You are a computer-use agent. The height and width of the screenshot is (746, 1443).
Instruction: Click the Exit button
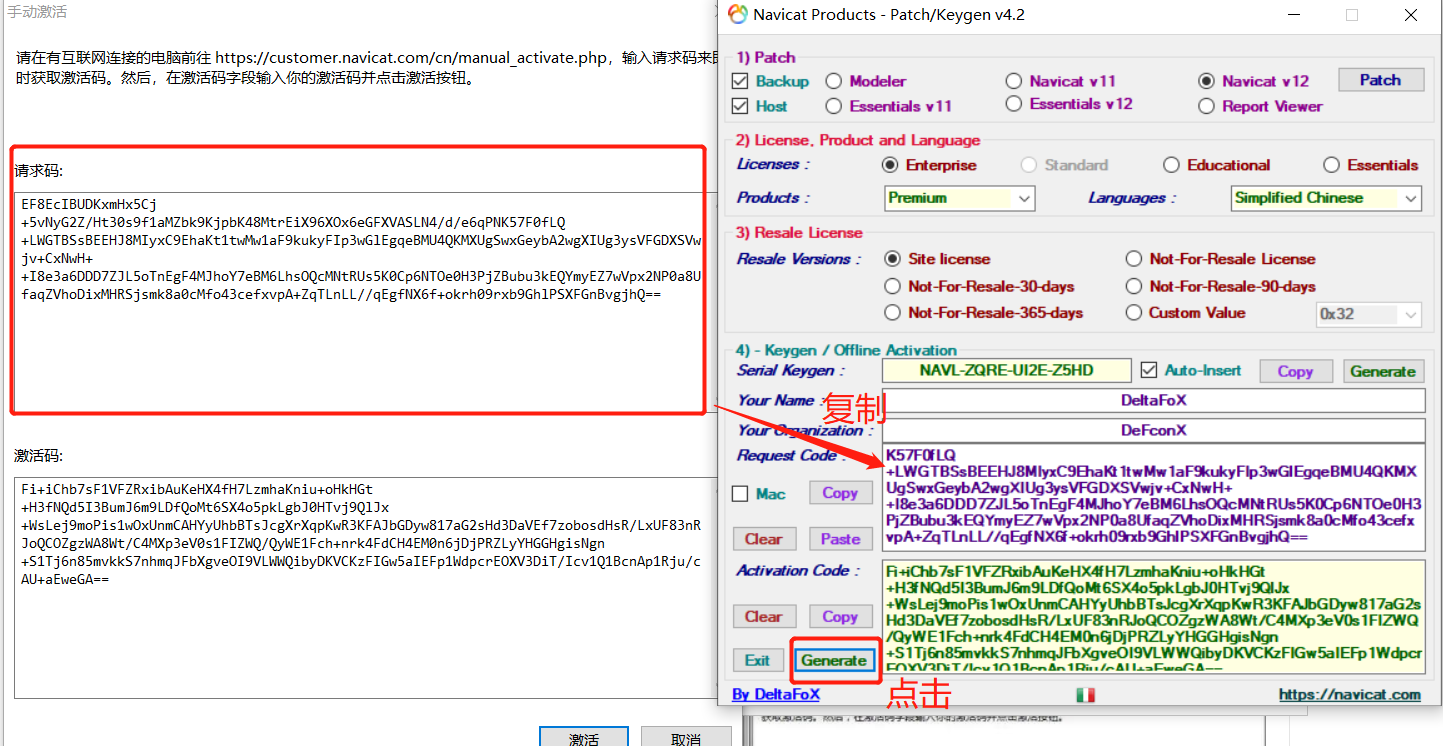[757, 660]
